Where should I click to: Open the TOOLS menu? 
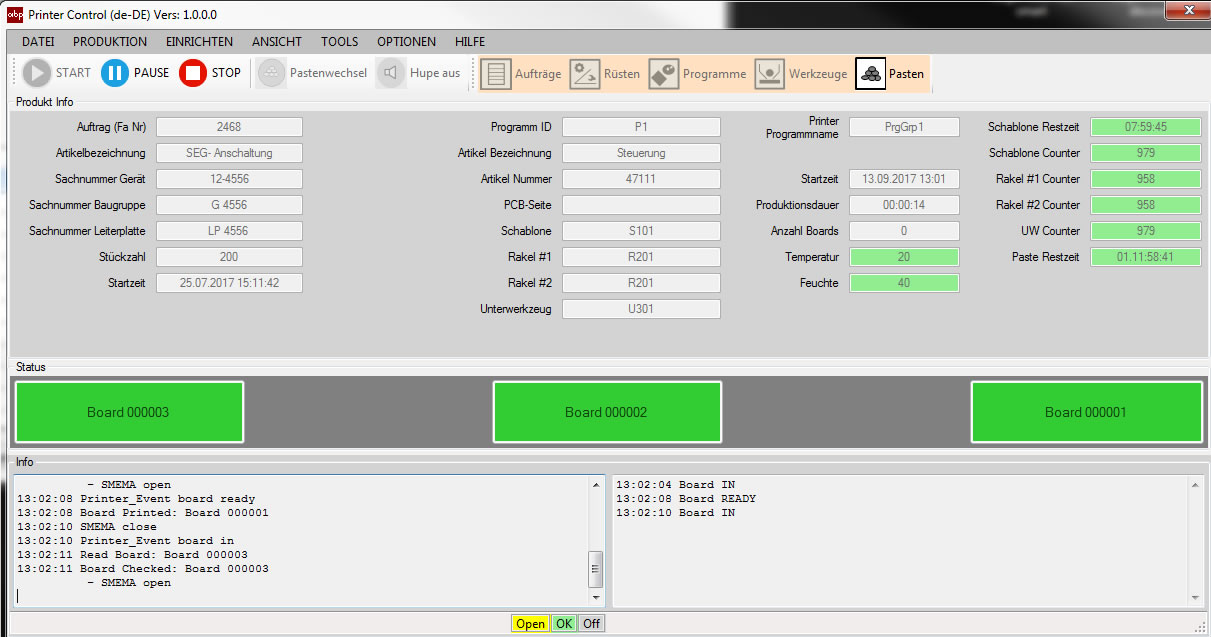click(x=340, y=42)
